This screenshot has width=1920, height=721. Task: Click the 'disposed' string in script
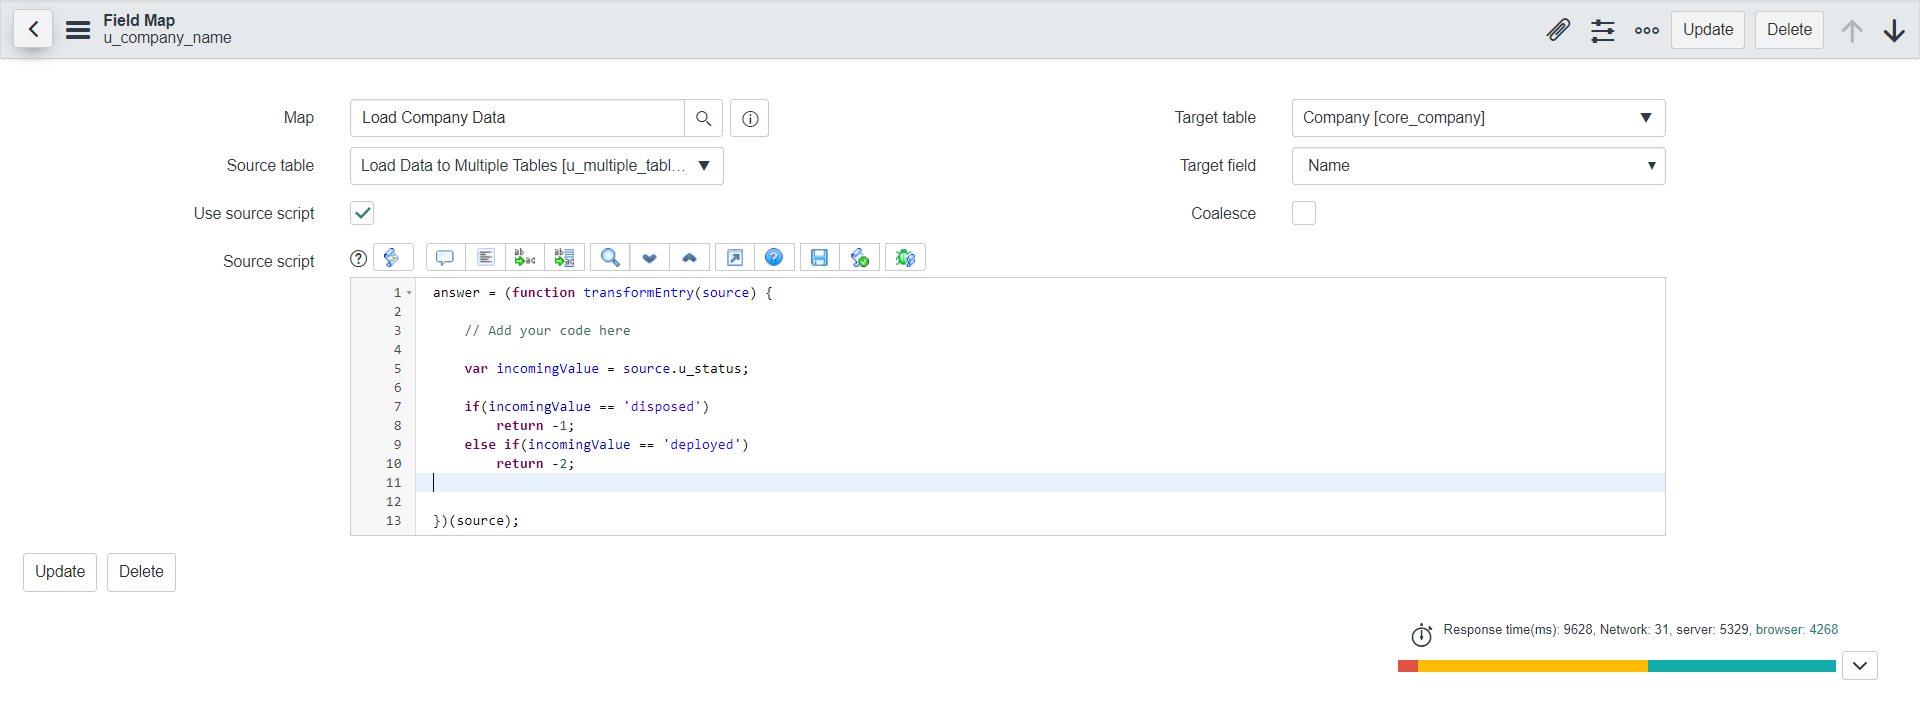pyautogui.click(x=662, y=407)
